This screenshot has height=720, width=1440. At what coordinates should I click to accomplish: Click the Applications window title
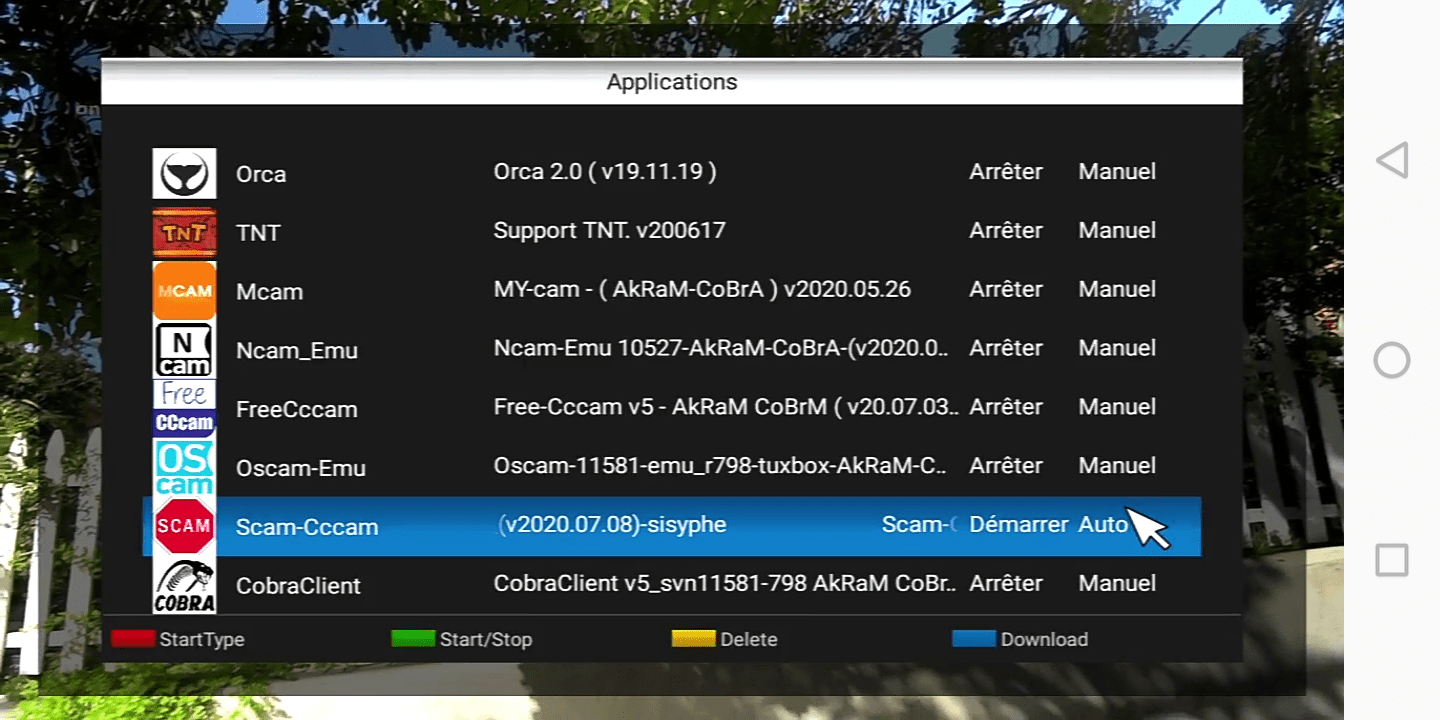coord(672,82)
